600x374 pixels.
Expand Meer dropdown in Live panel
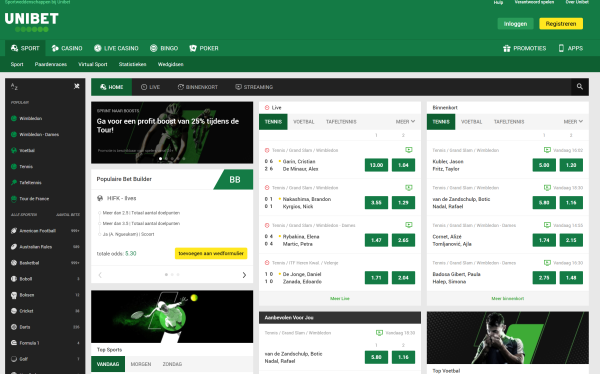coord(405,122)
